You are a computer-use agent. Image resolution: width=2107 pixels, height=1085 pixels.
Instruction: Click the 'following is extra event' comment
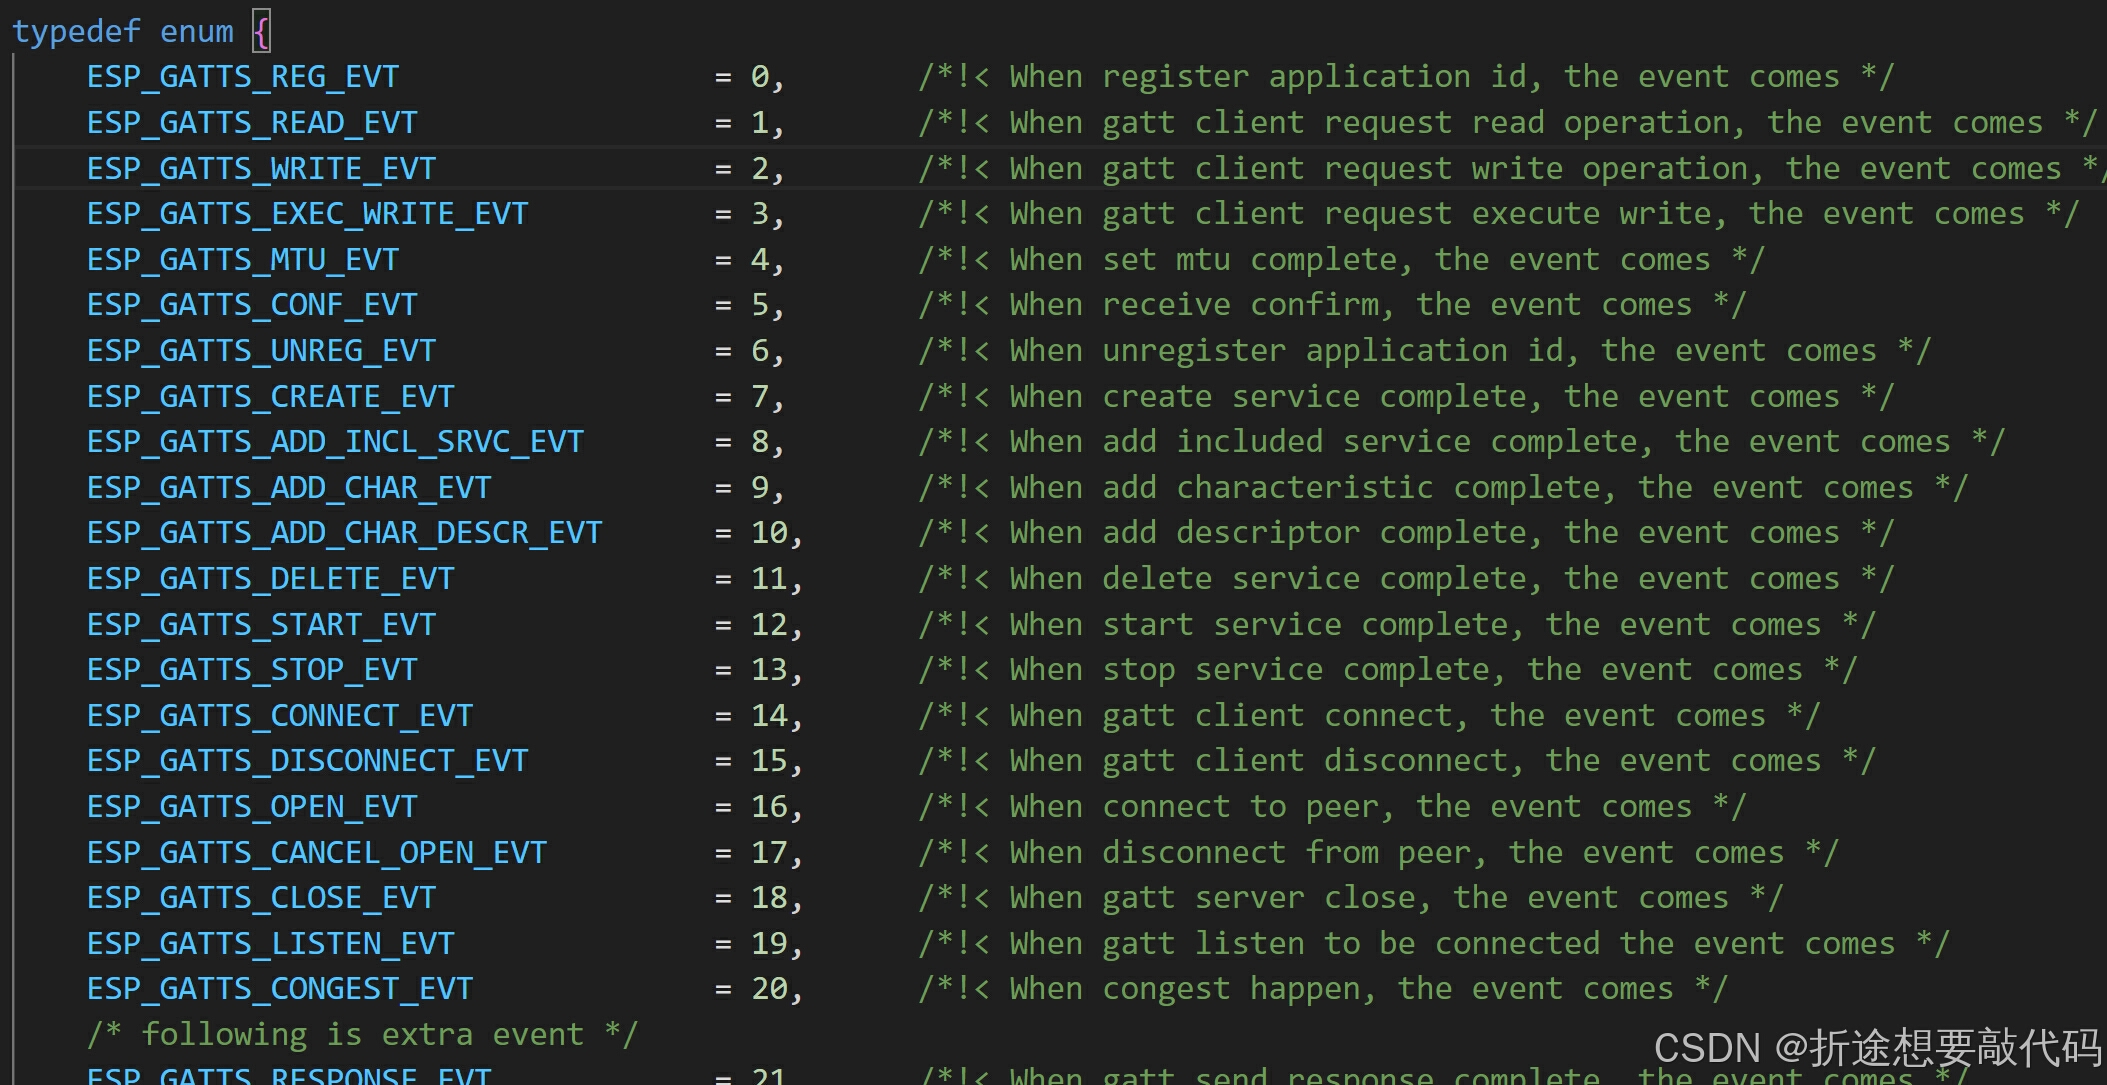[x=361, y=1035]
